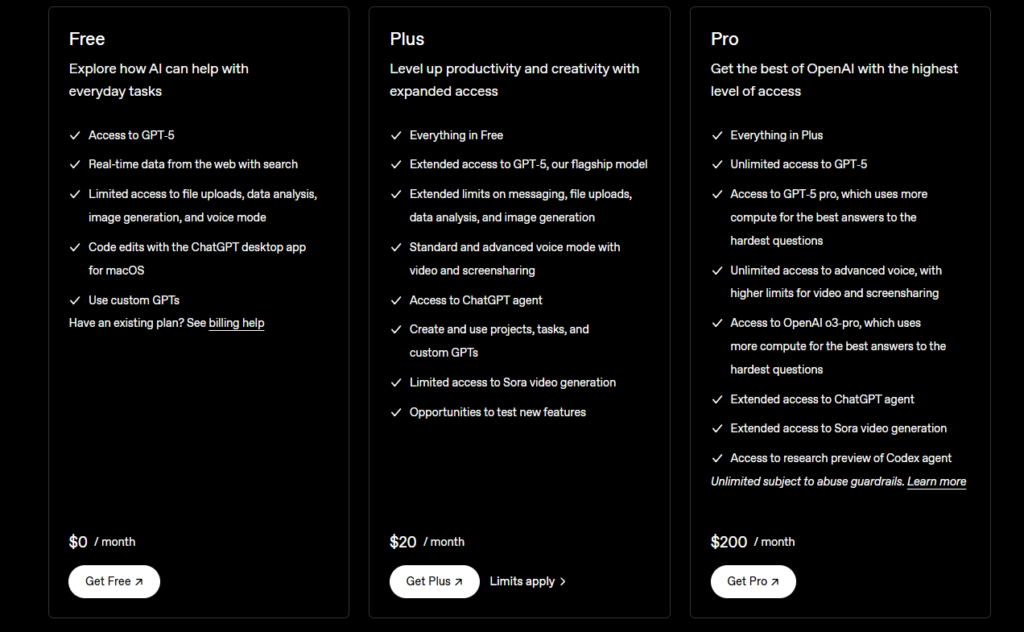The image size is (1024, 632).
Task: Open the billing help link
Action: [236, 323]
